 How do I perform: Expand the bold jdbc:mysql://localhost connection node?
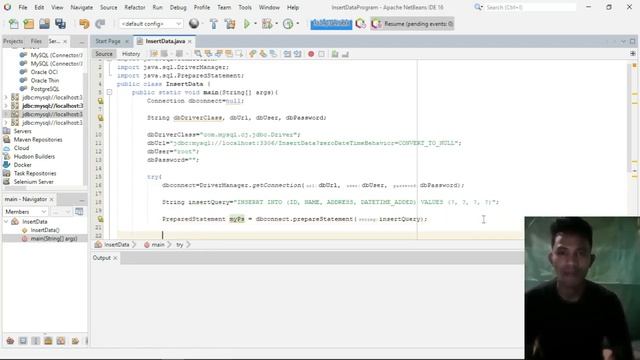6,106
